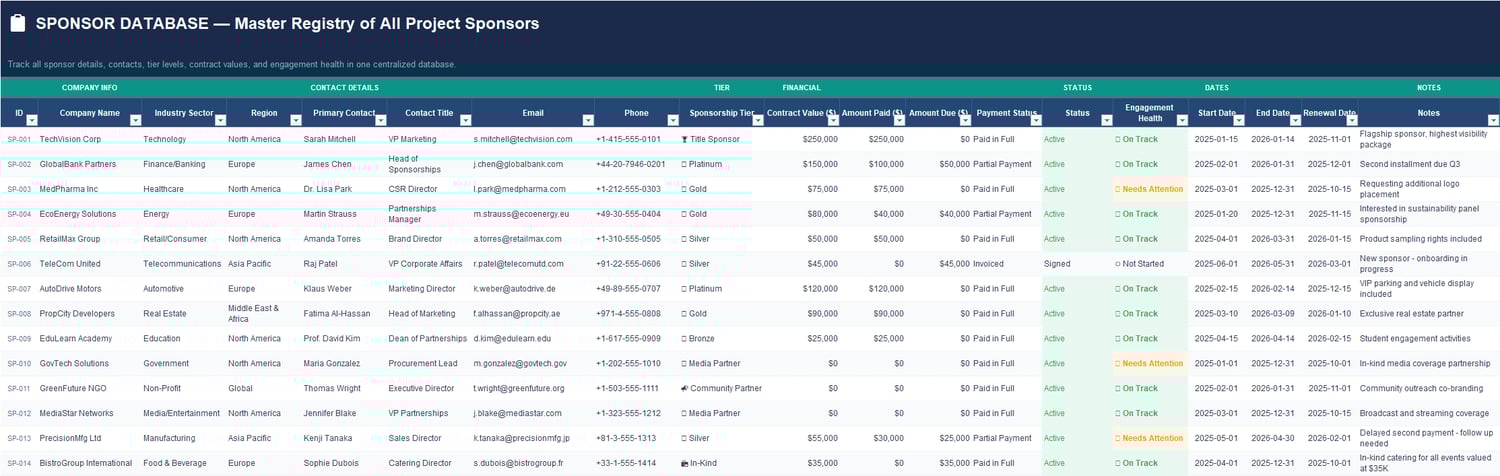Click the s.mitchell@techvision.com email cell
Screen dimensions: 1500x476
(x=533, y=139)
